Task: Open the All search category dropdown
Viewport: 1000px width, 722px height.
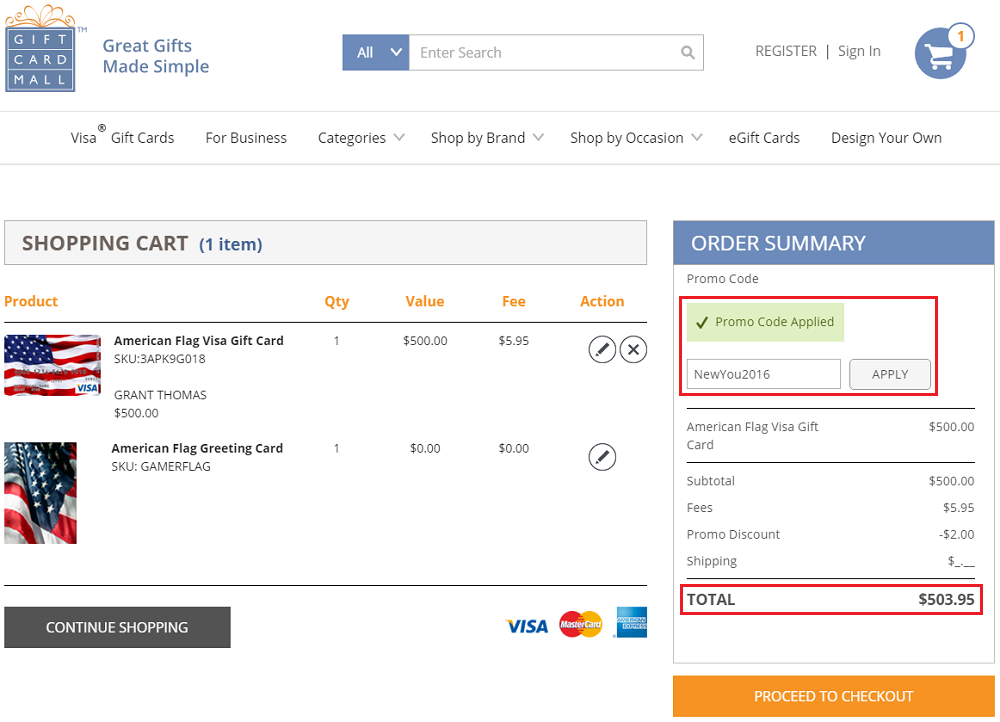Action: (x=376, y=52)
